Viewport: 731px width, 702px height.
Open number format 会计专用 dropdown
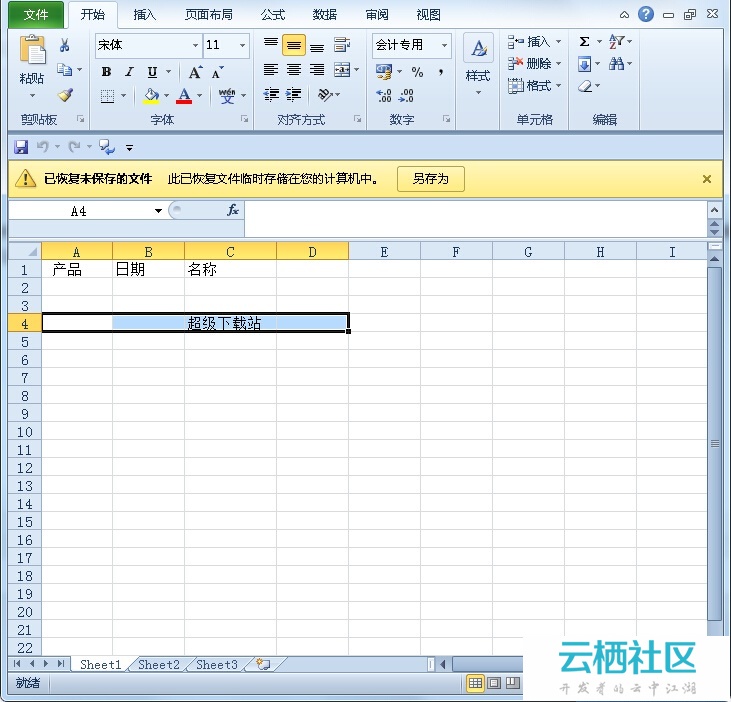point(444,45)
